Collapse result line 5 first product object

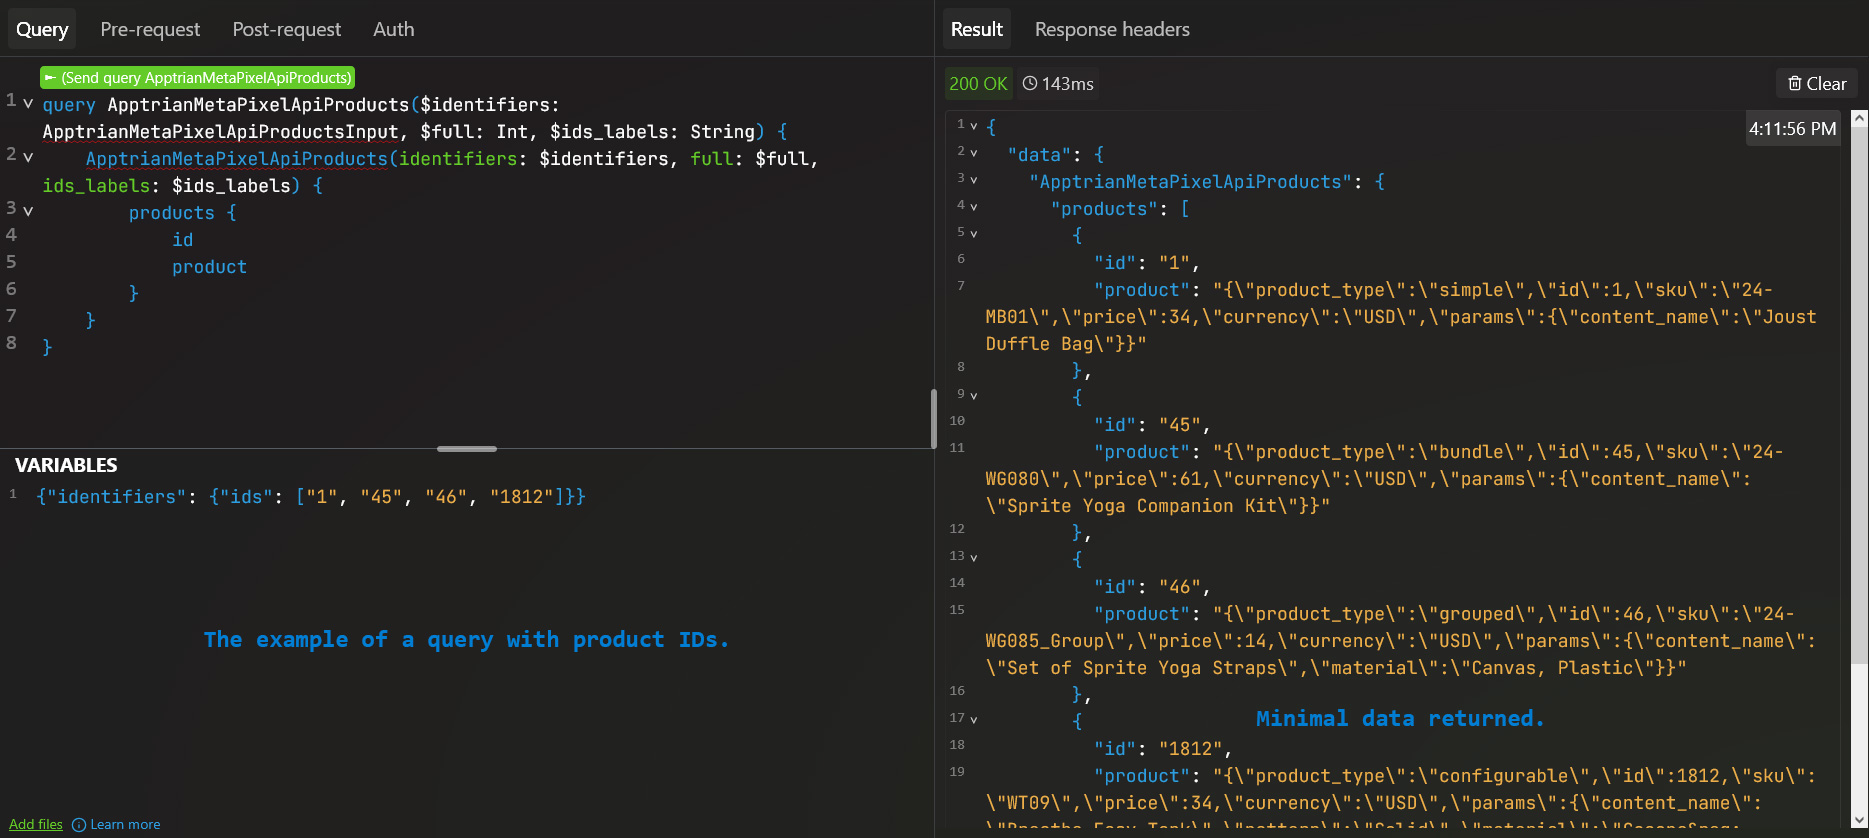click(974, 234)
